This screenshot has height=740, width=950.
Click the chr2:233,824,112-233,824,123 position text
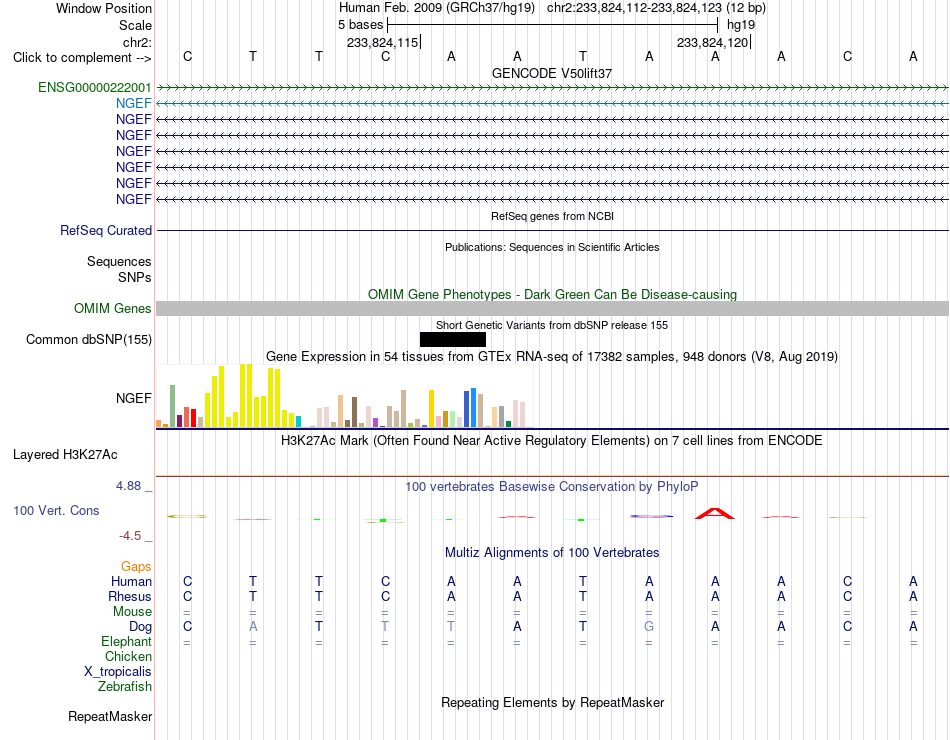click(656, 8)
